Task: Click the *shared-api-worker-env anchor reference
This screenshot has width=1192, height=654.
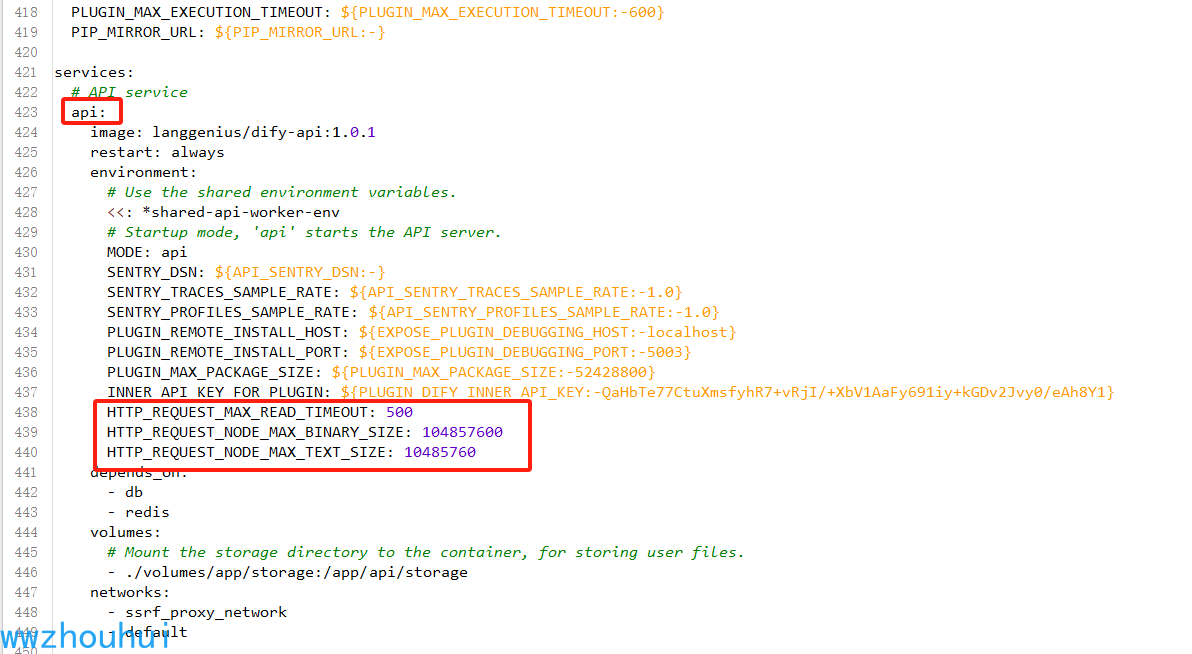Action: [x=241, y=212]
